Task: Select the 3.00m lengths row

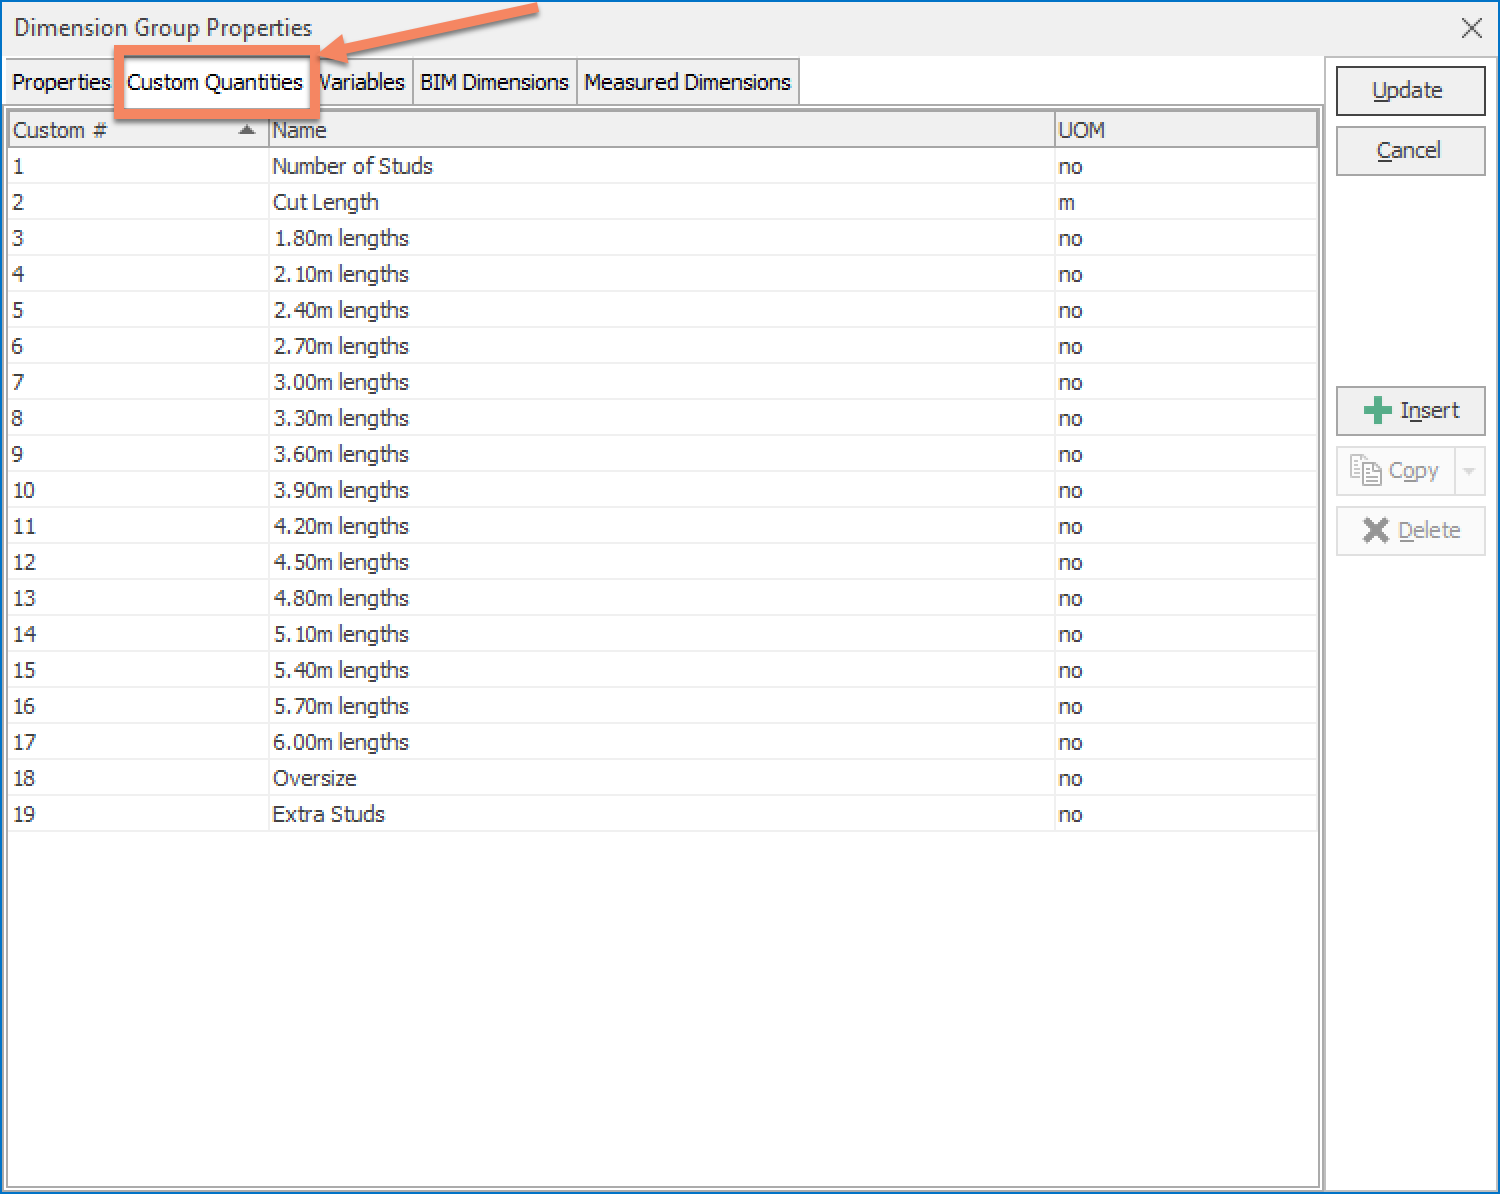Action: tap(663, 382)
